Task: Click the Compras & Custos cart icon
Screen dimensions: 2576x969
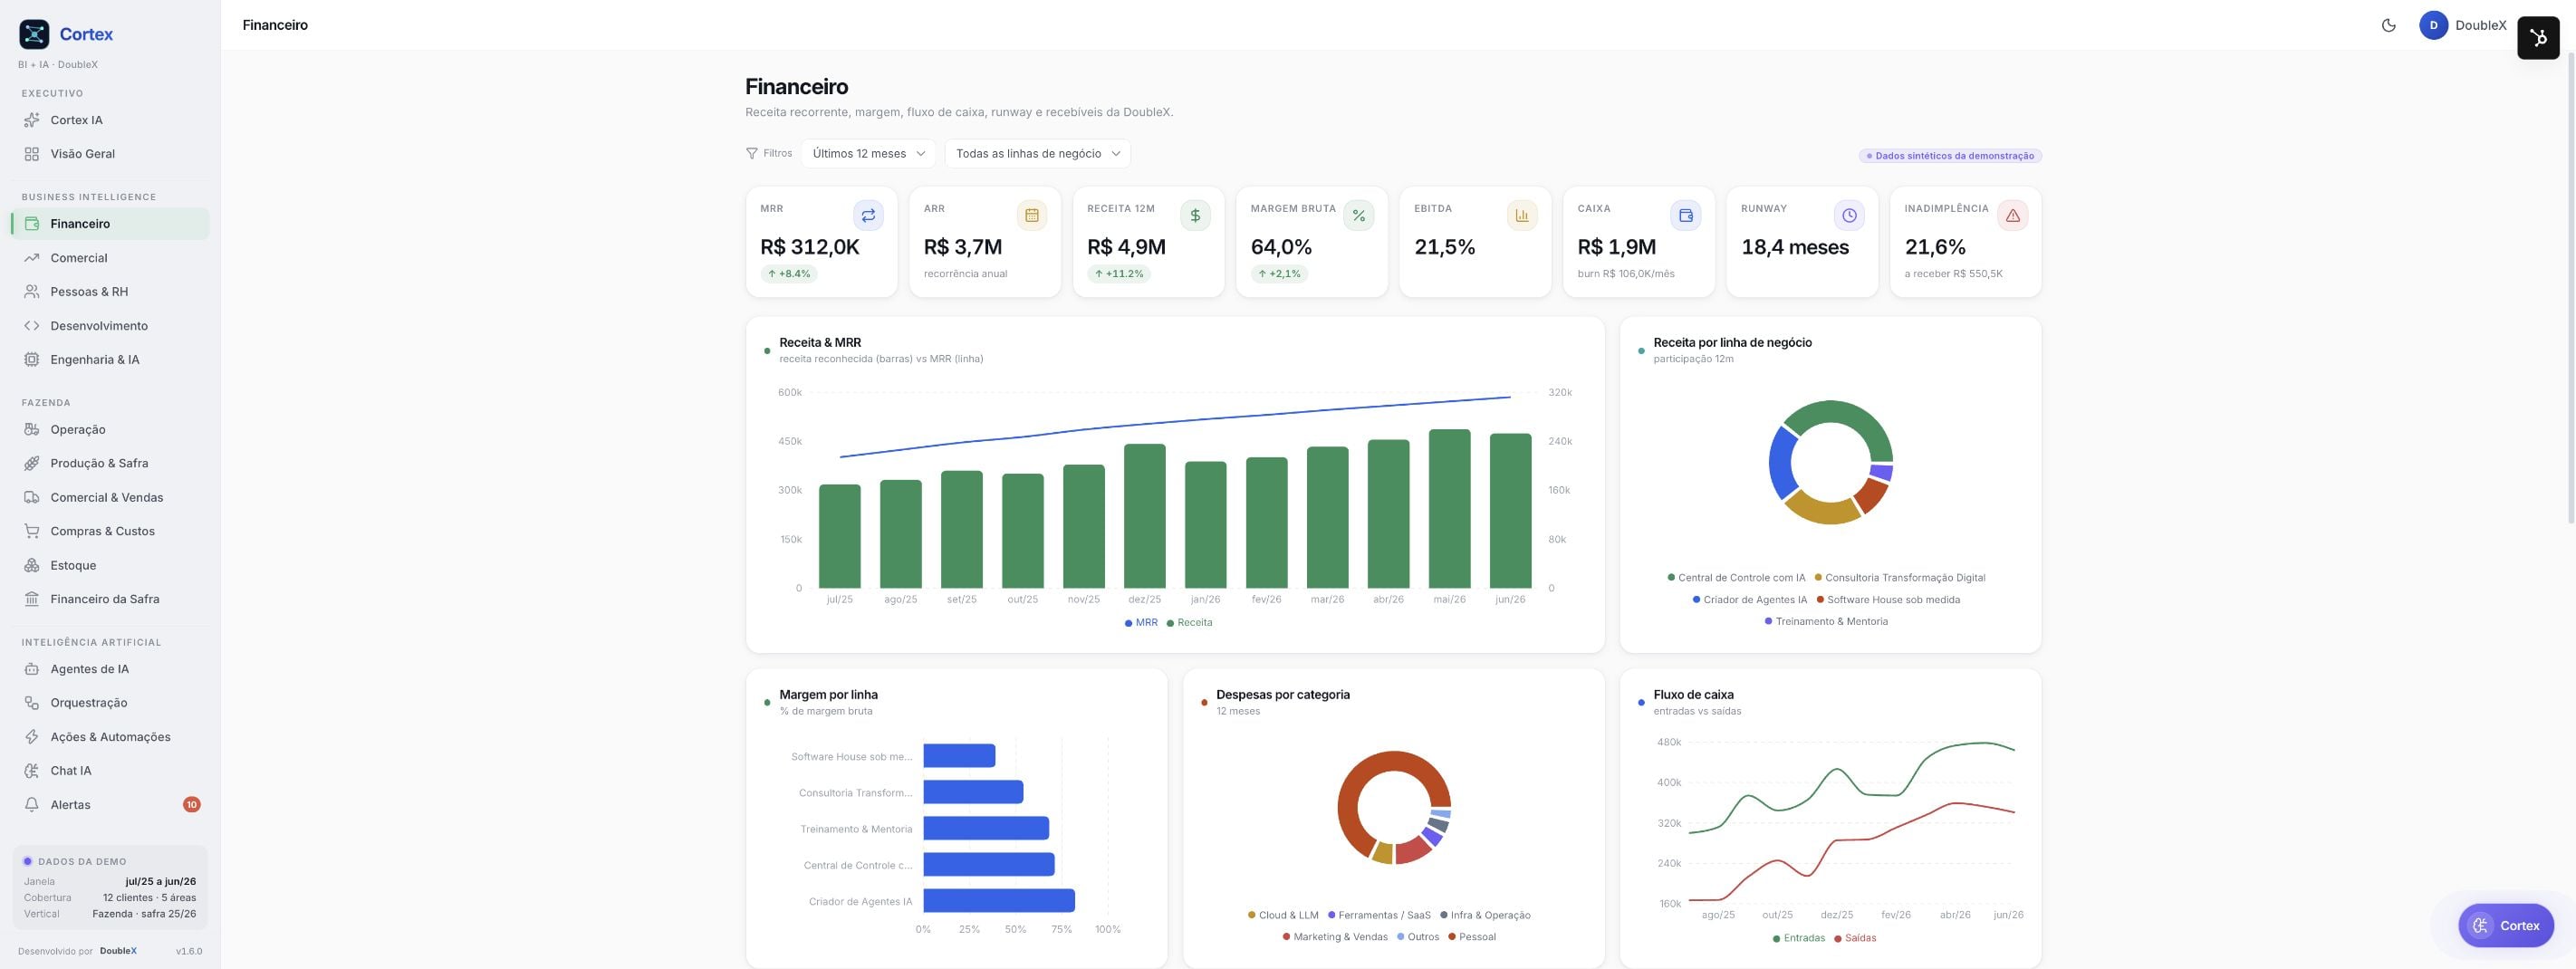Action: click(32, 531)
